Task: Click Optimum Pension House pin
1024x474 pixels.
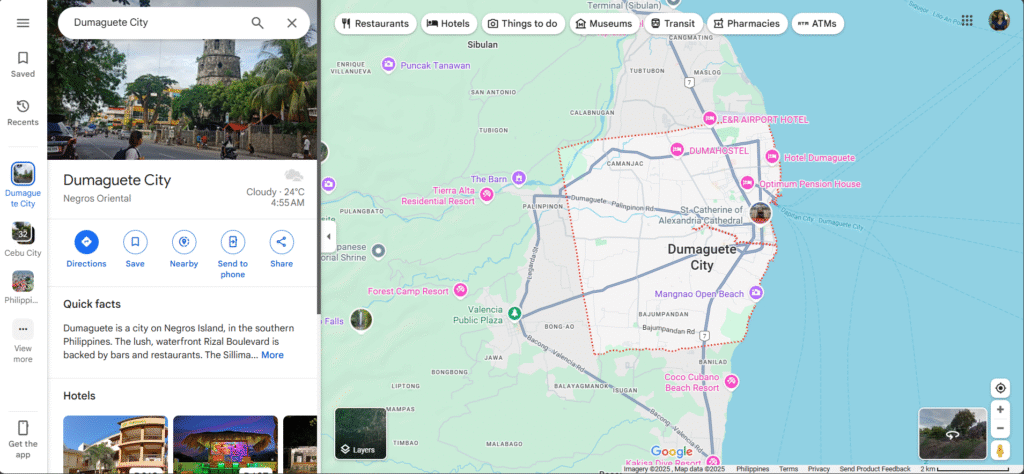Action: tap(747, 183)
